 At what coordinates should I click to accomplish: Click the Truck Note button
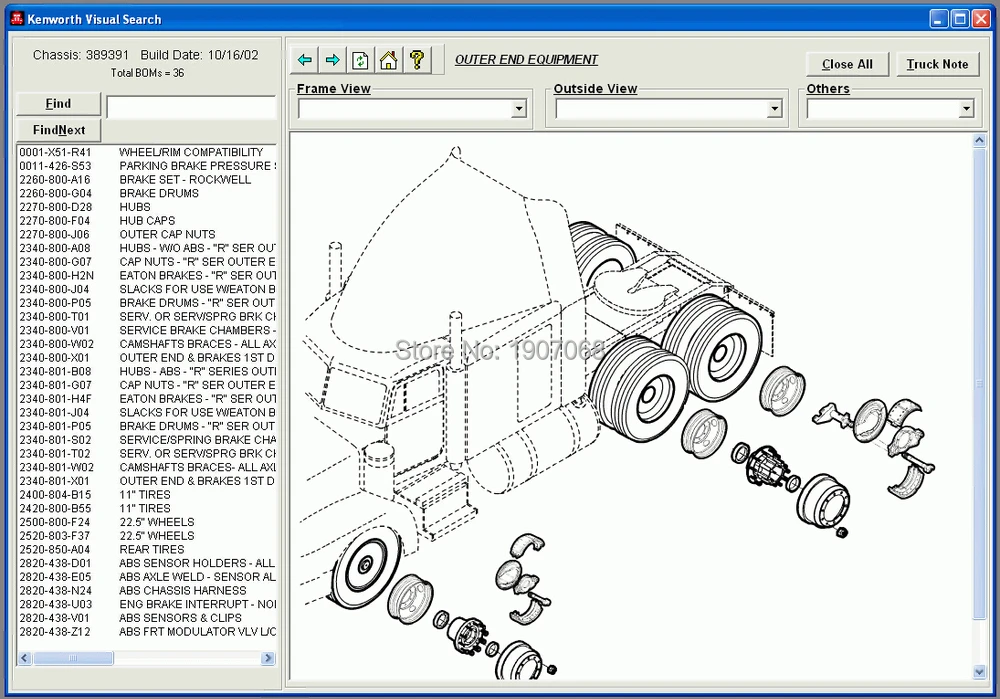coord(938,64)
